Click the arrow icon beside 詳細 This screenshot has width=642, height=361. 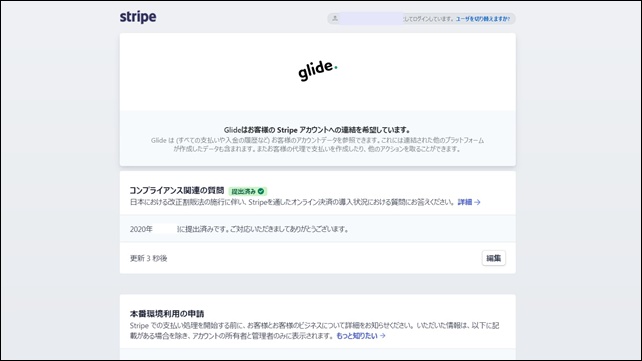pos(477,202)
